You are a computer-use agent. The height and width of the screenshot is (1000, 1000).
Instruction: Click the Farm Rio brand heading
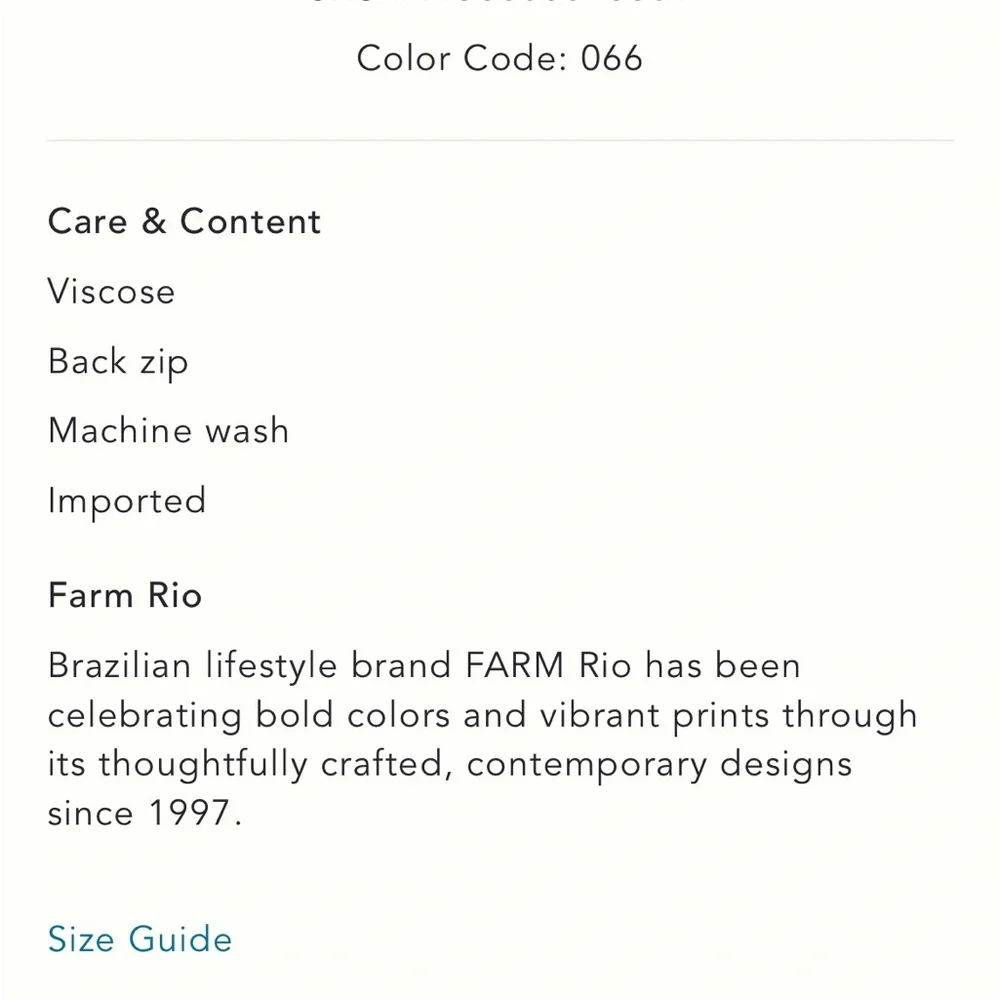[x=125, y=596]
